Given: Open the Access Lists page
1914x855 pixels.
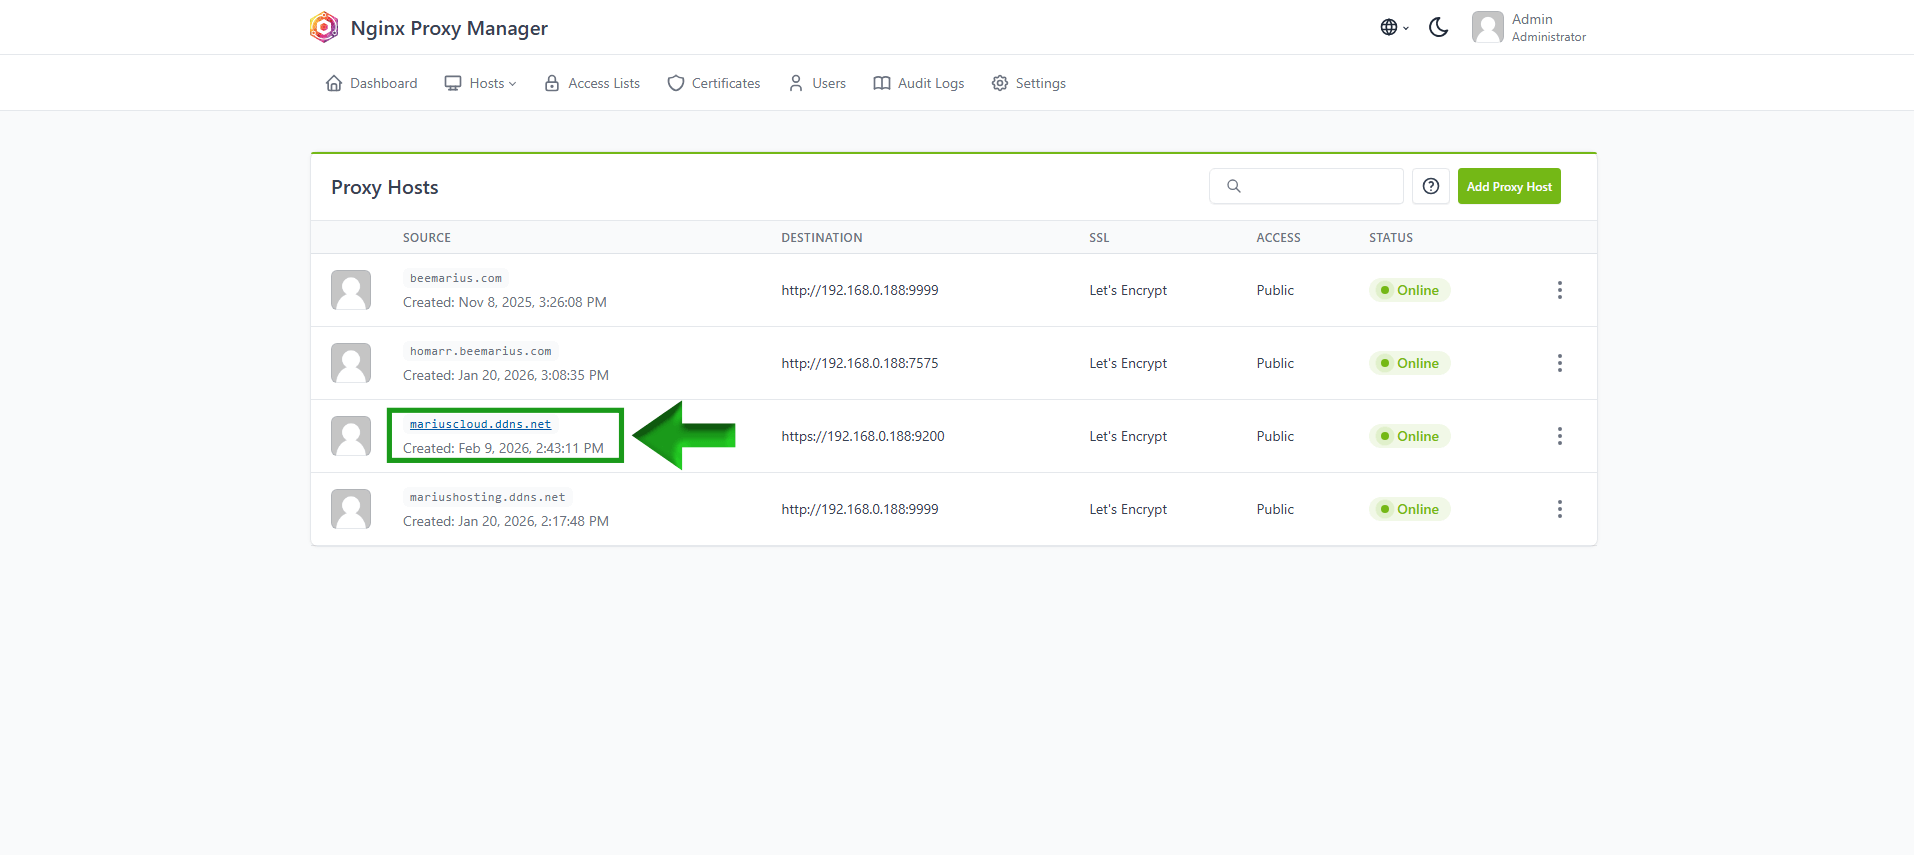Looking at the screenshot, I should click(592, 83).
